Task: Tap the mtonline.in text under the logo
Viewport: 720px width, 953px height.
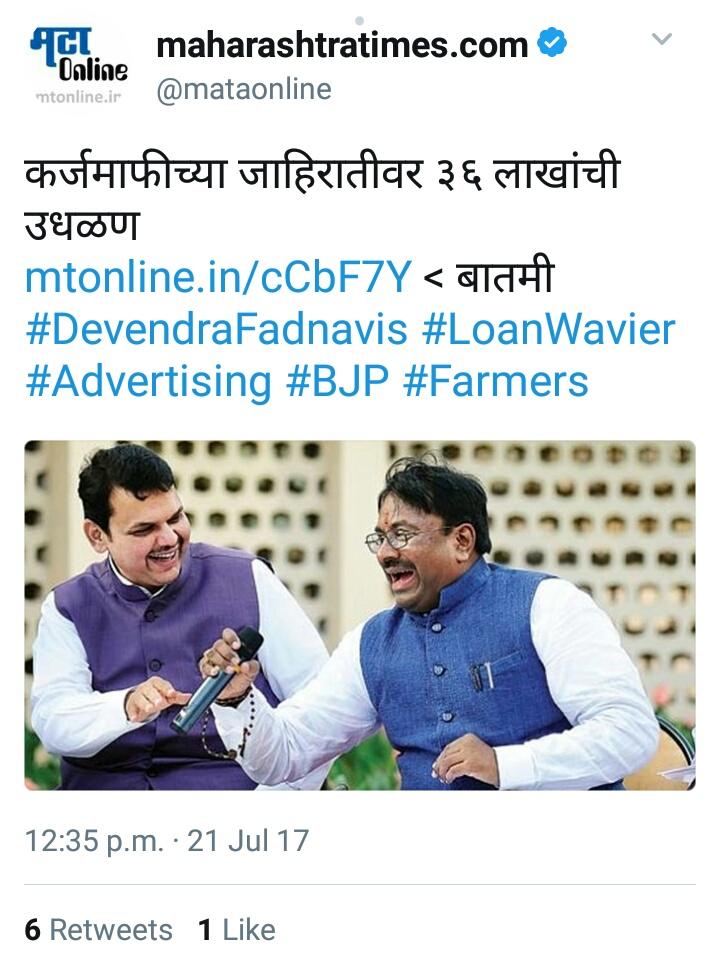Action: pos(78,97)
